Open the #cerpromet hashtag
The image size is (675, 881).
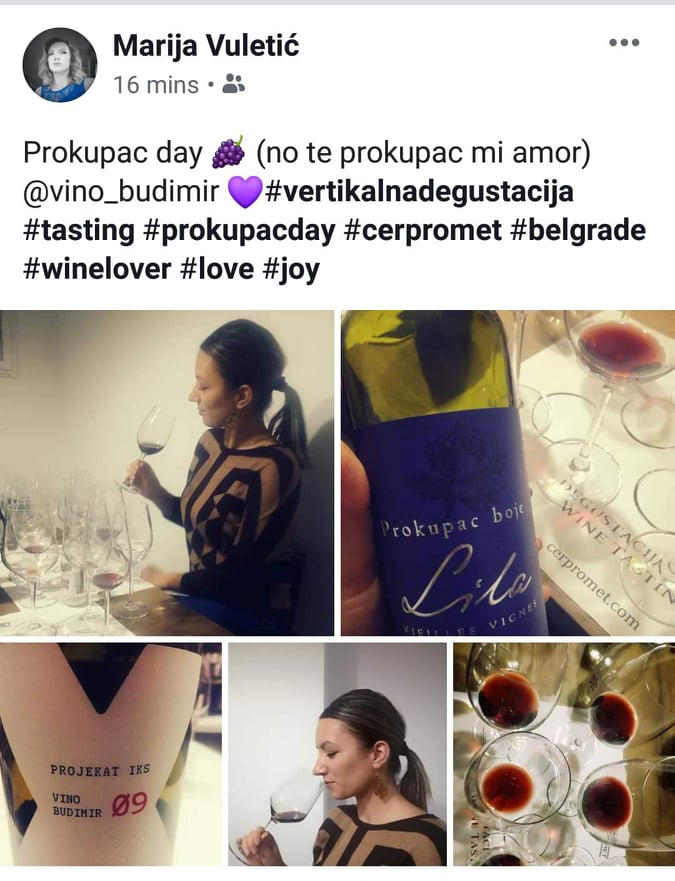(423, 230)
